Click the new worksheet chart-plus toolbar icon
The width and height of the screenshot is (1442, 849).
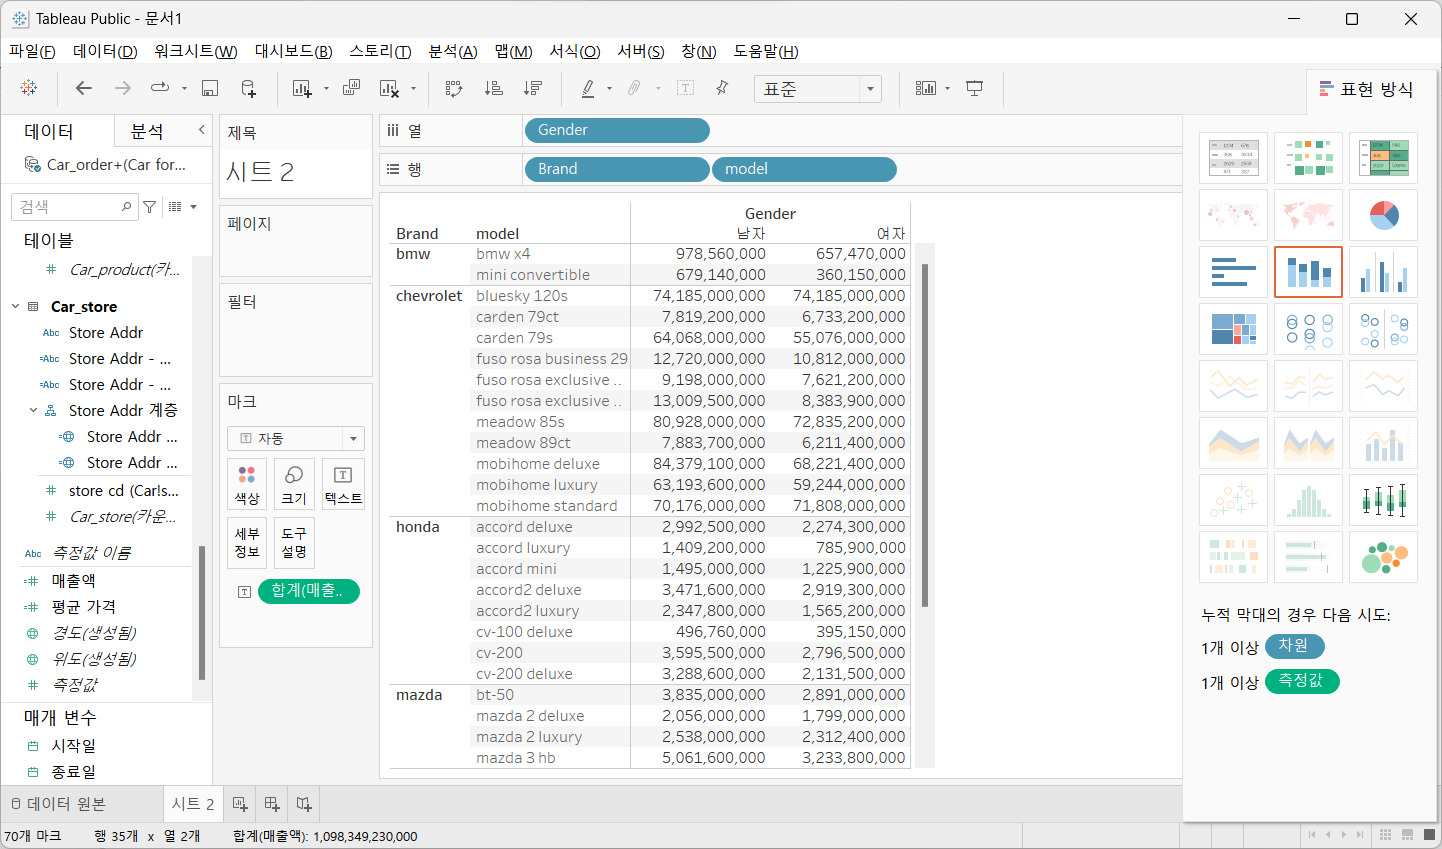pos(302,88)
